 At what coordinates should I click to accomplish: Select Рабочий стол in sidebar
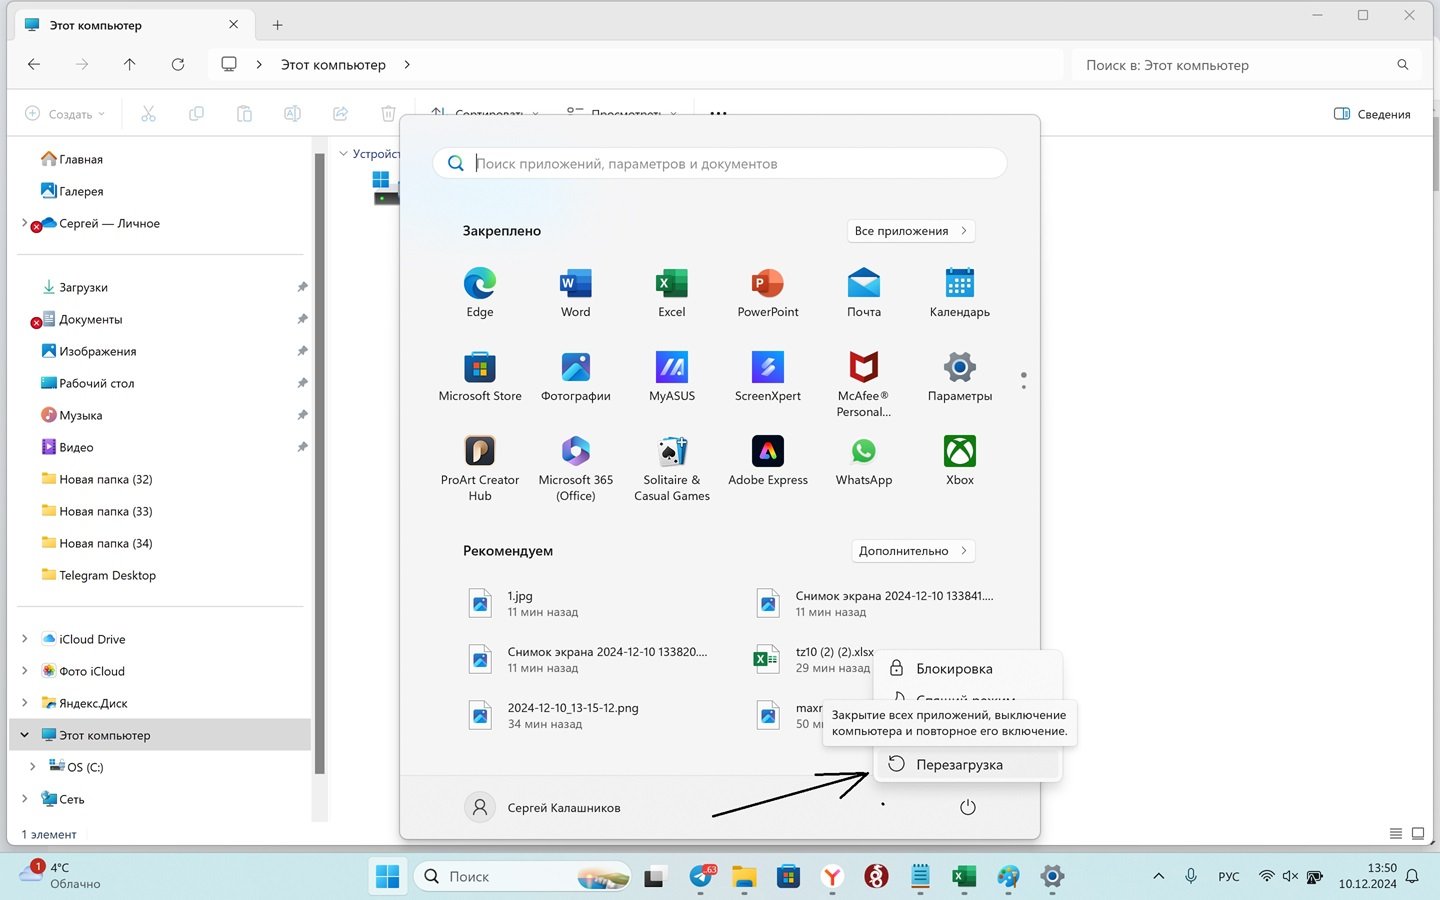point(87,383)
